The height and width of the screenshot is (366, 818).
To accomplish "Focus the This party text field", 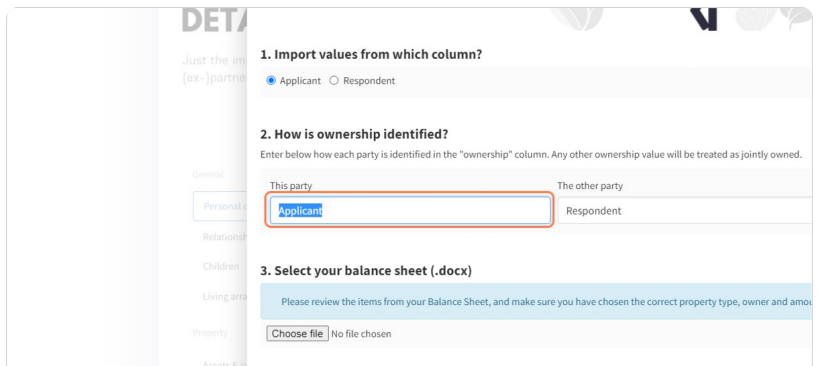I will click(x=410, y=211).
